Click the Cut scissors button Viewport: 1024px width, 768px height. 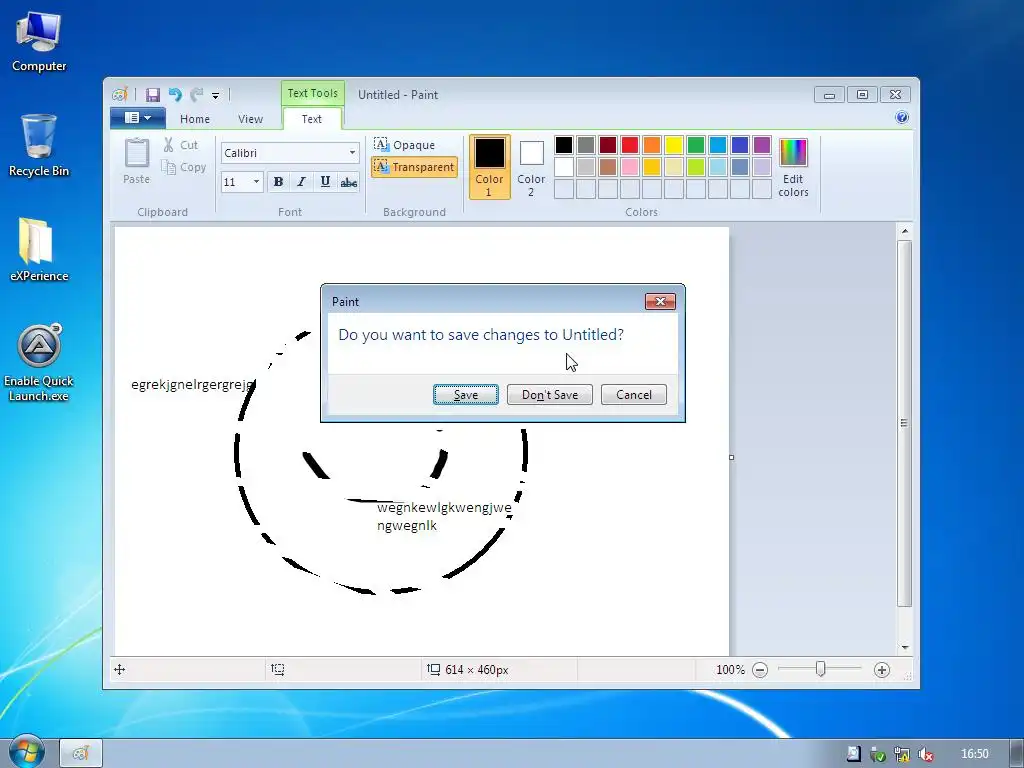[x=181, y=145]
